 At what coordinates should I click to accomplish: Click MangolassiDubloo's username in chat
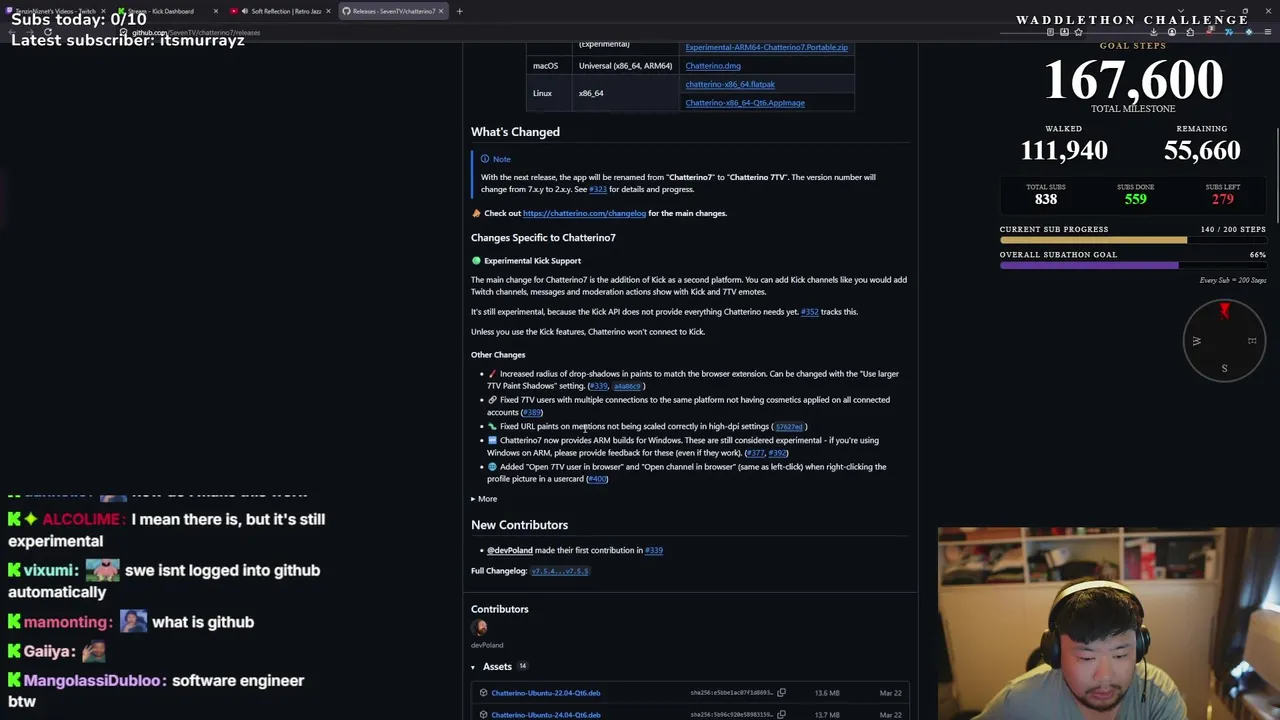[x=93, y=681]
